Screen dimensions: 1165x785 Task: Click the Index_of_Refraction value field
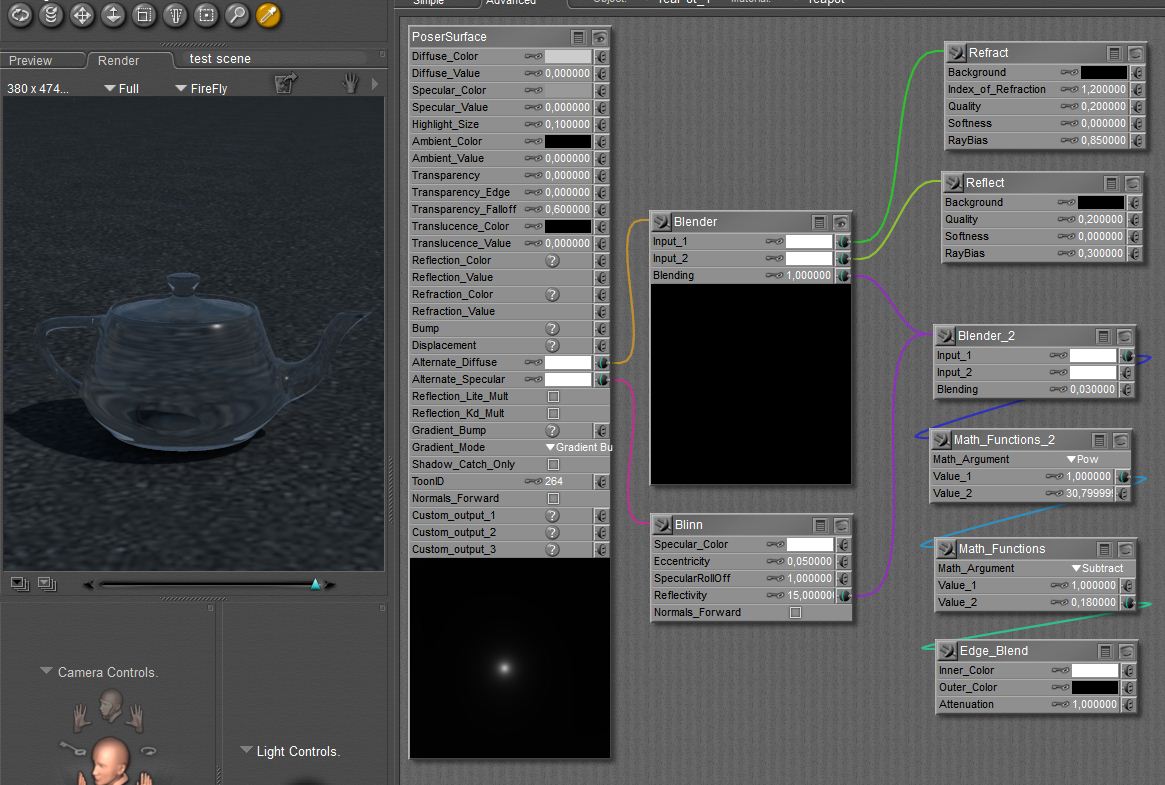point(1103,90)
